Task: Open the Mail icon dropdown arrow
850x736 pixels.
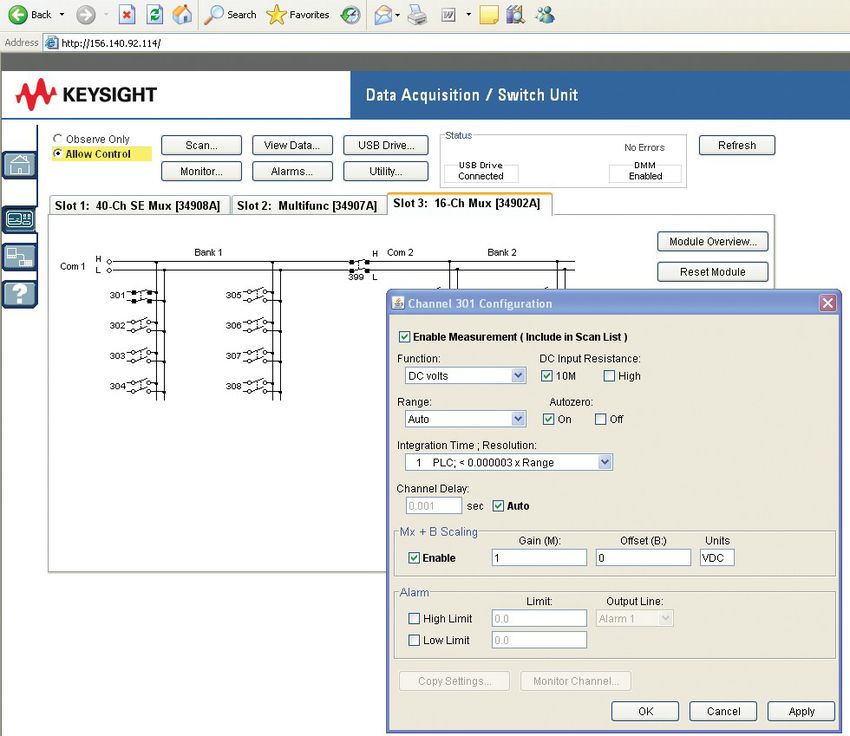Action: [x=398, y=15]
